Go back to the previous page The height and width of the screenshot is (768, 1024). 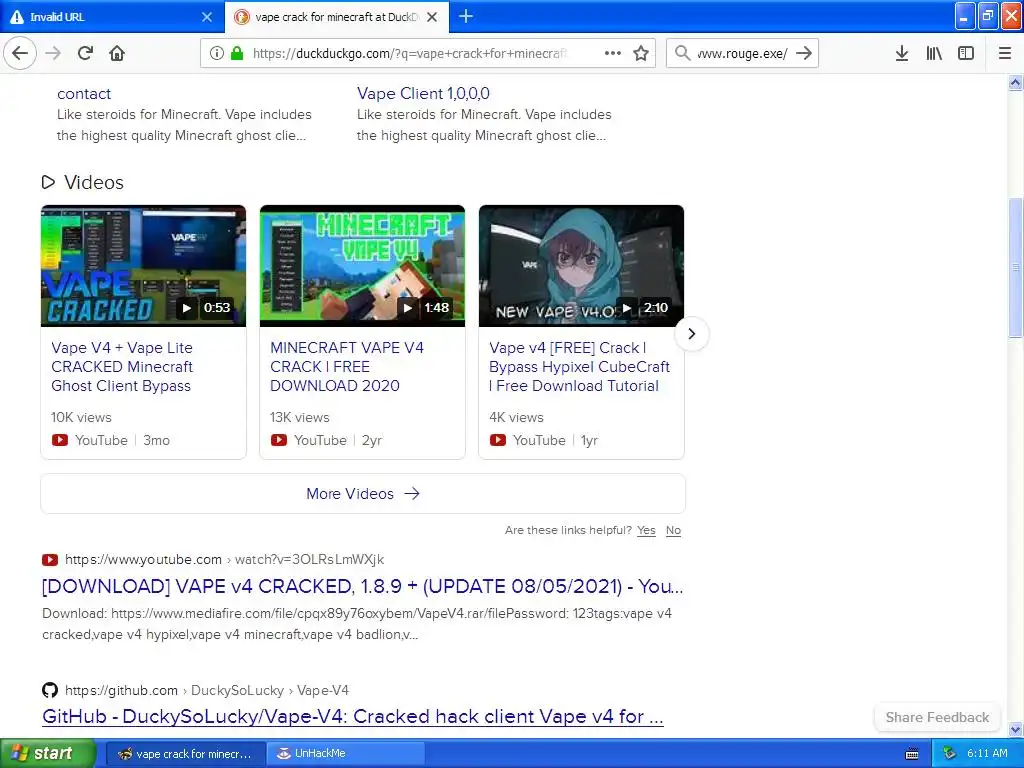coord(20,53)
